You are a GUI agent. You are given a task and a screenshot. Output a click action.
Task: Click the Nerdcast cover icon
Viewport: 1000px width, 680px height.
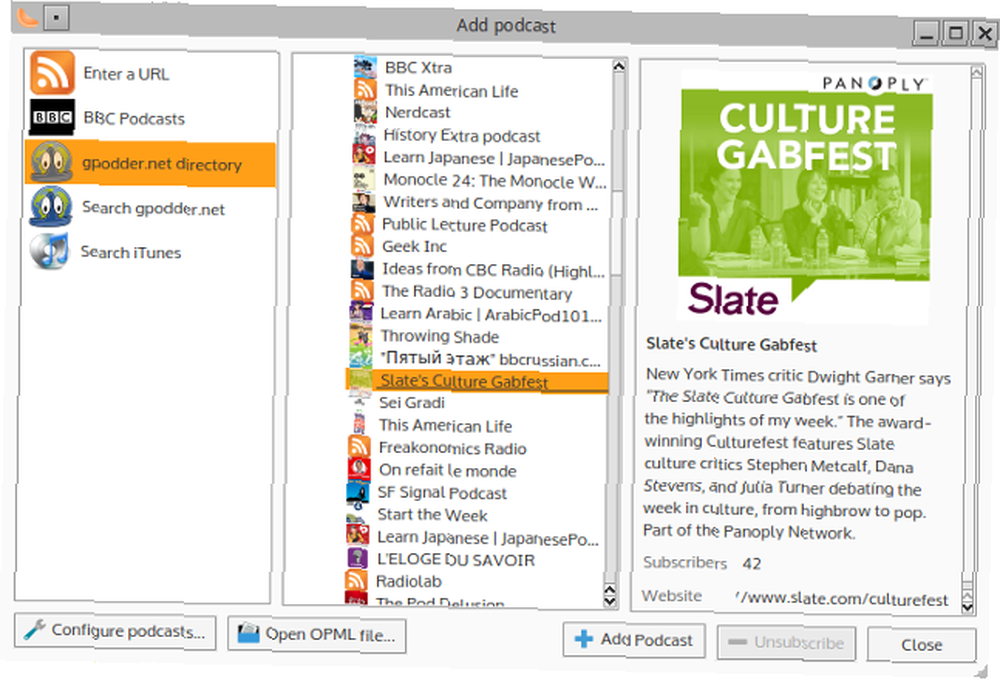pyautogui.click(x=365, y=112)
